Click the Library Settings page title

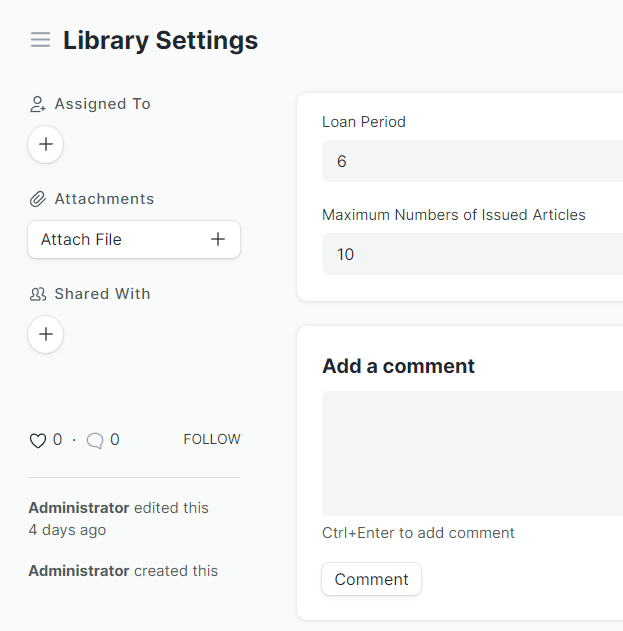point(160,40)
